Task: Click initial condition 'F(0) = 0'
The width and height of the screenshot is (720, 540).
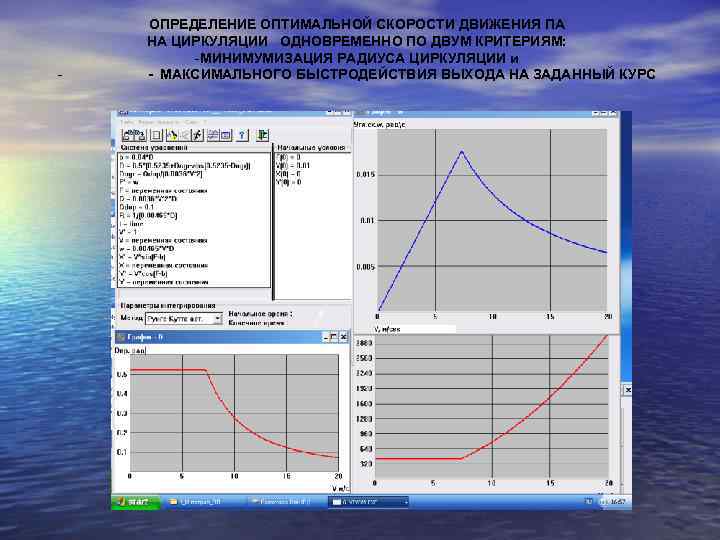Action: click(x=288, y=157)
